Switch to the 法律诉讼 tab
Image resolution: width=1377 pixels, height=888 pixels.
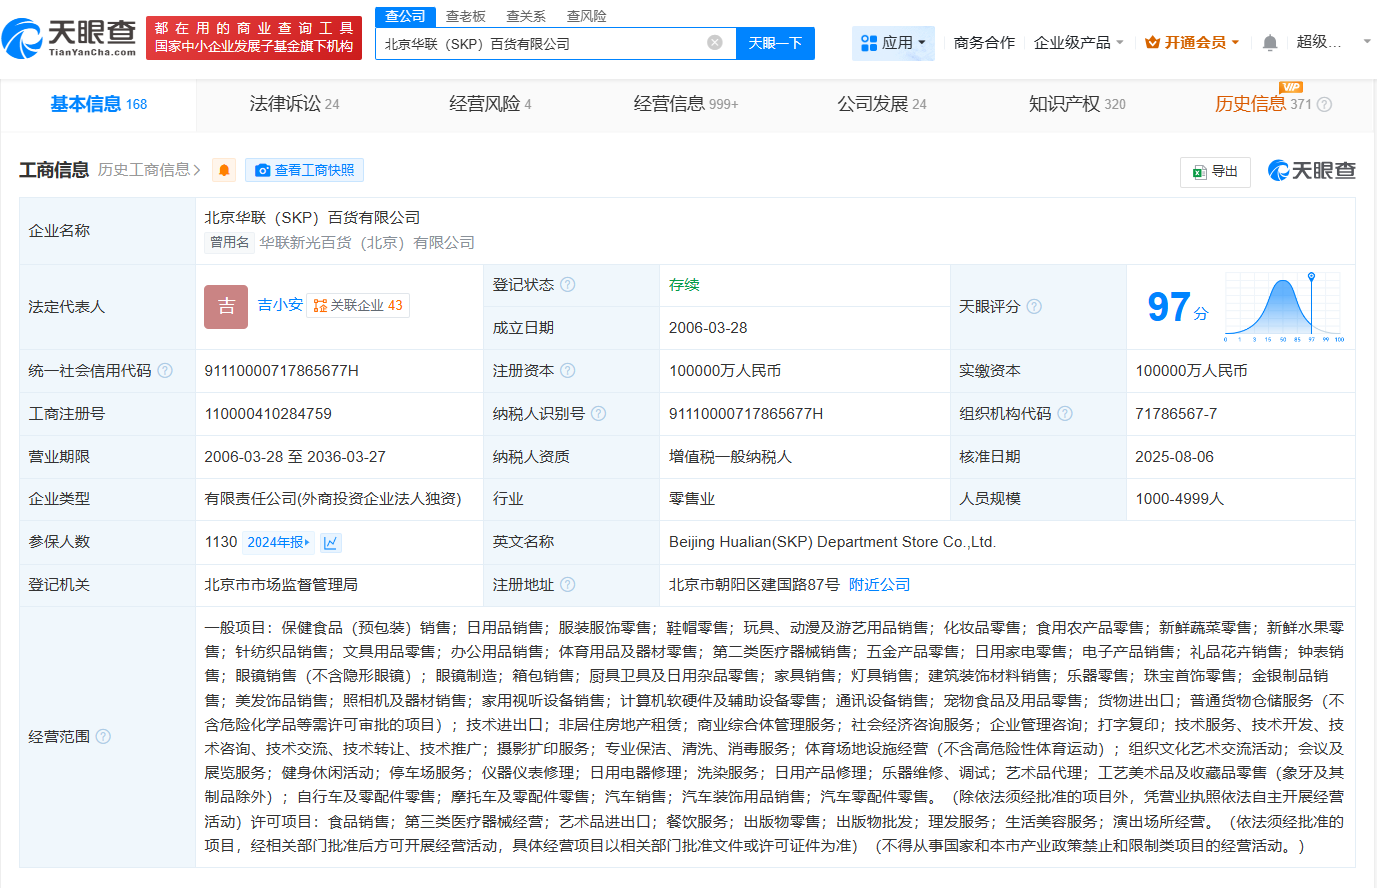coord(294,104)
